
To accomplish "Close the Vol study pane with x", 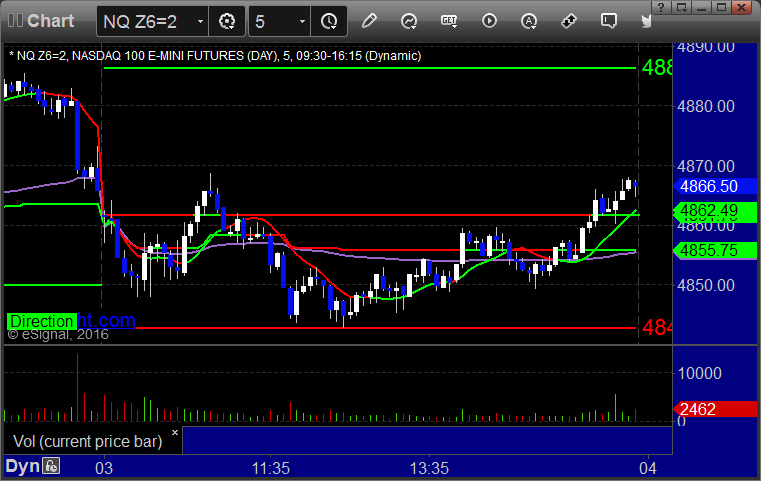I will 175,432.
